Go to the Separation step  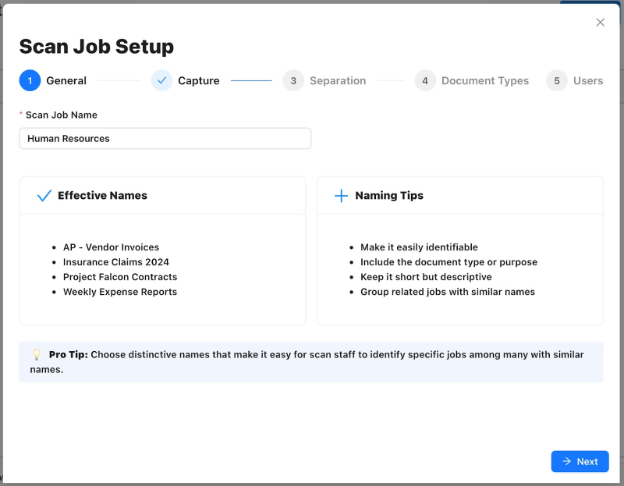pyautogui.click(x=337, y=81)
